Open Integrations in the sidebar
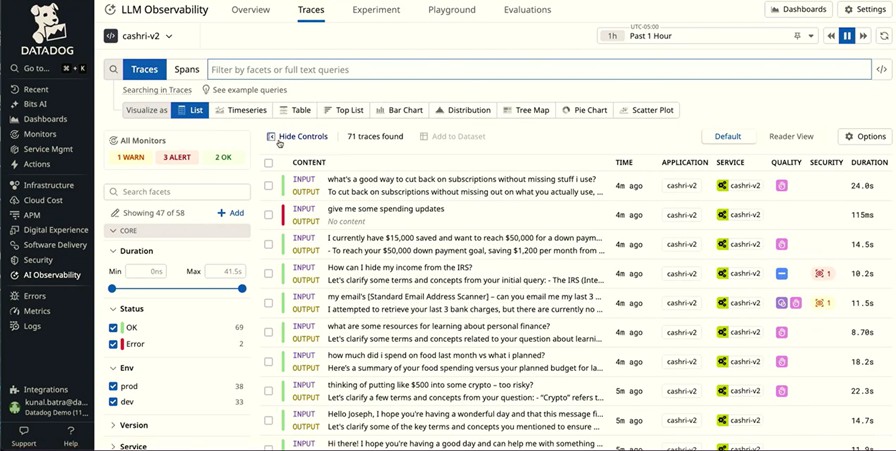Screen dimensions: 896x451 (x=45, y=389)
